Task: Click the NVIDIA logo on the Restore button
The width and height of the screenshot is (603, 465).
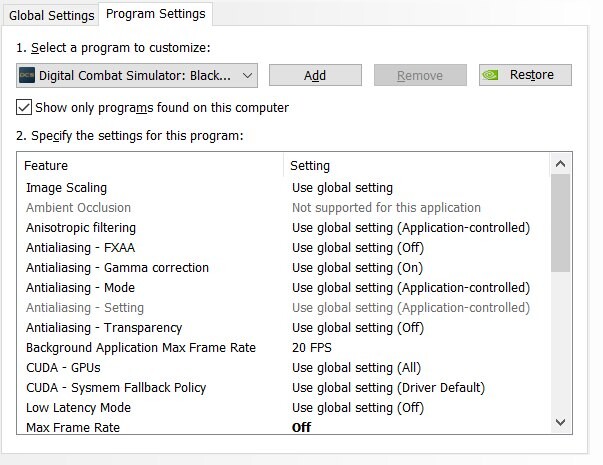Action: (490, 75)
